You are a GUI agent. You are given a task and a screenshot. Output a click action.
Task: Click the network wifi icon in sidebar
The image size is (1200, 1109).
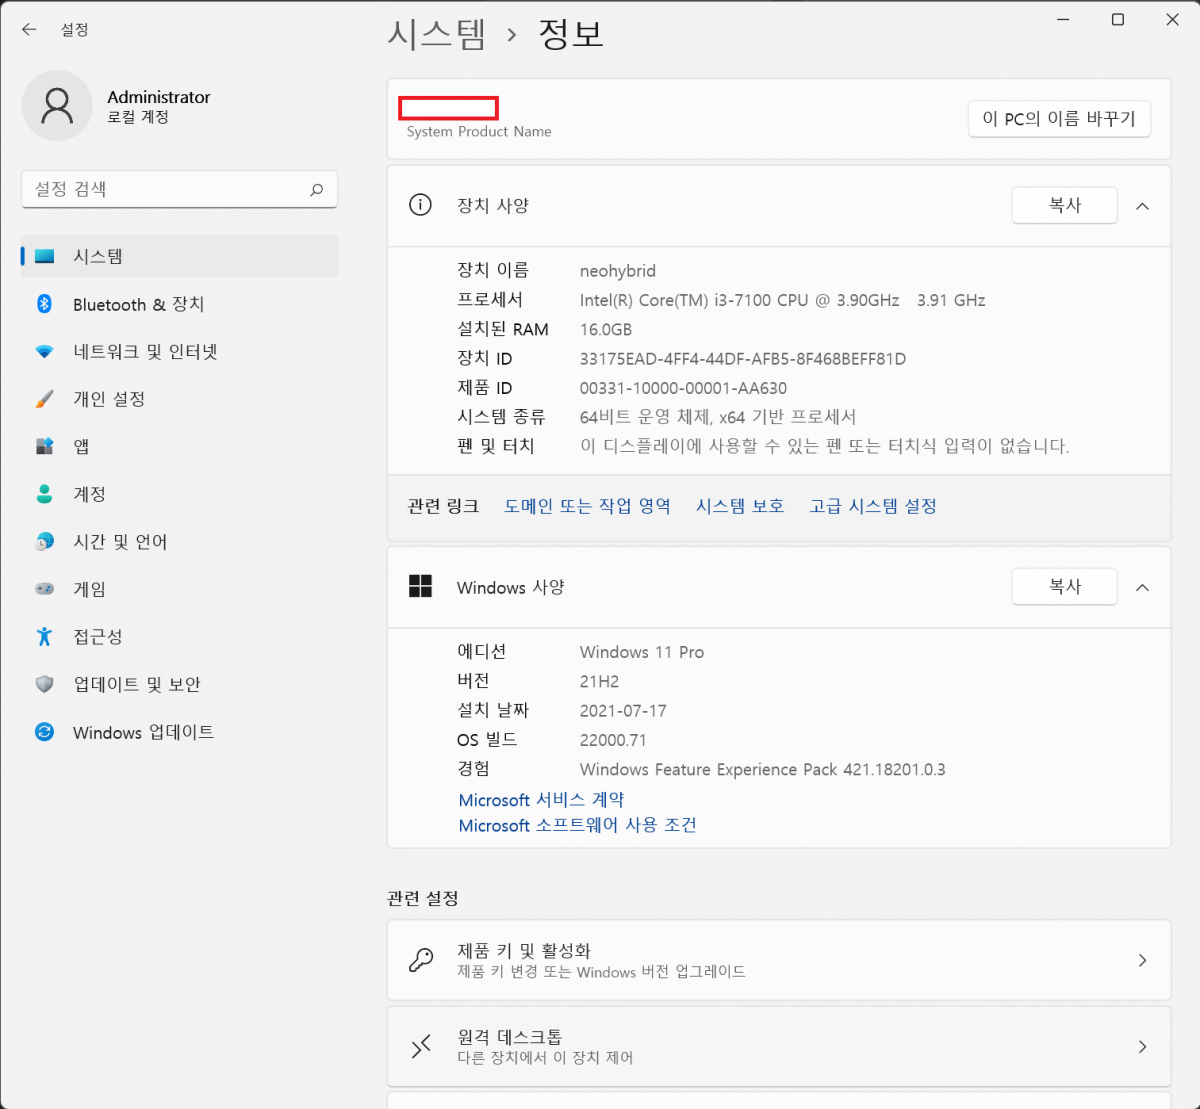pos(44,352)
